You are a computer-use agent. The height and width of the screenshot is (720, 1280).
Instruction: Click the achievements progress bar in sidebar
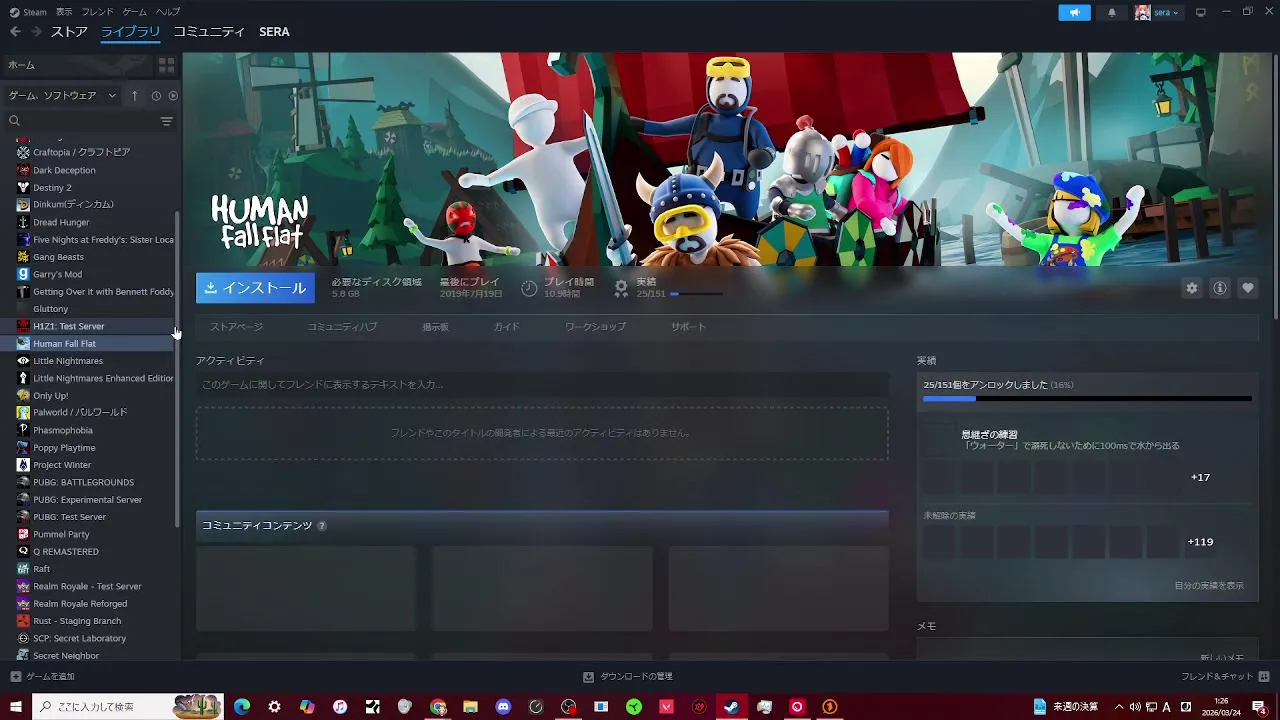click(1086, 399)
